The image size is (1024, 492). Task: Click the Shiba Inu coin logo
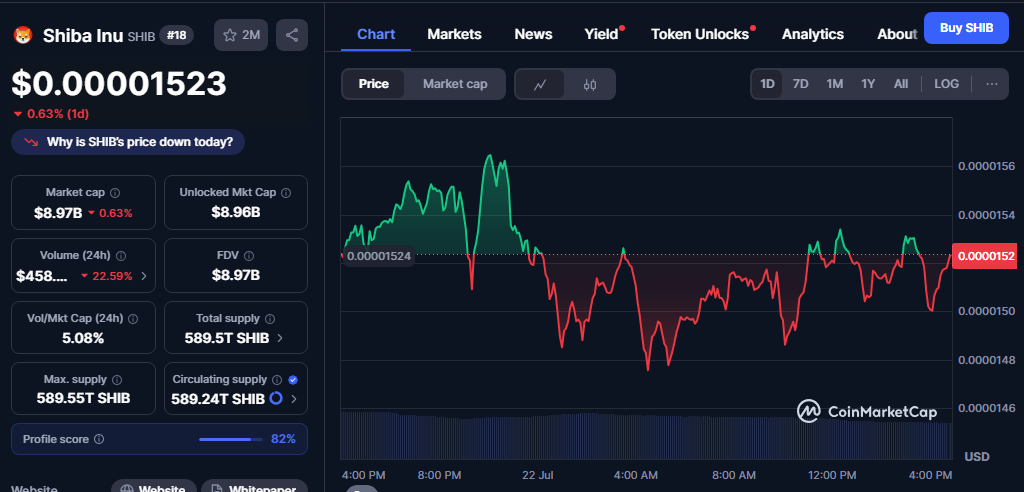tap(23, 35)
